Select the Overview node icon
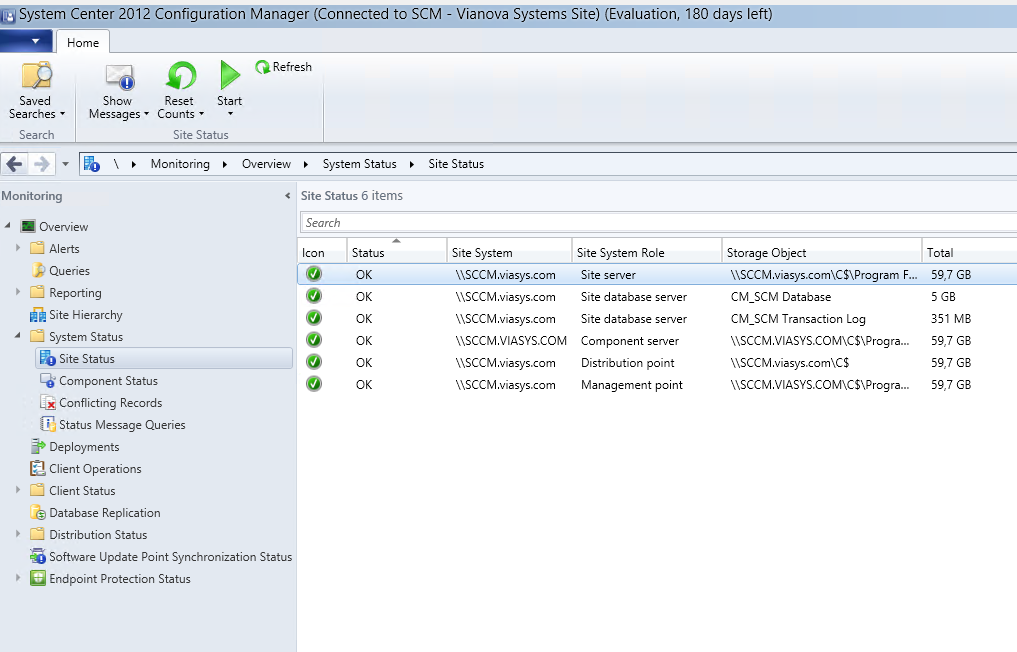Image resolution: width=1017 pixels, height=652 pixels. pos(28,226)
